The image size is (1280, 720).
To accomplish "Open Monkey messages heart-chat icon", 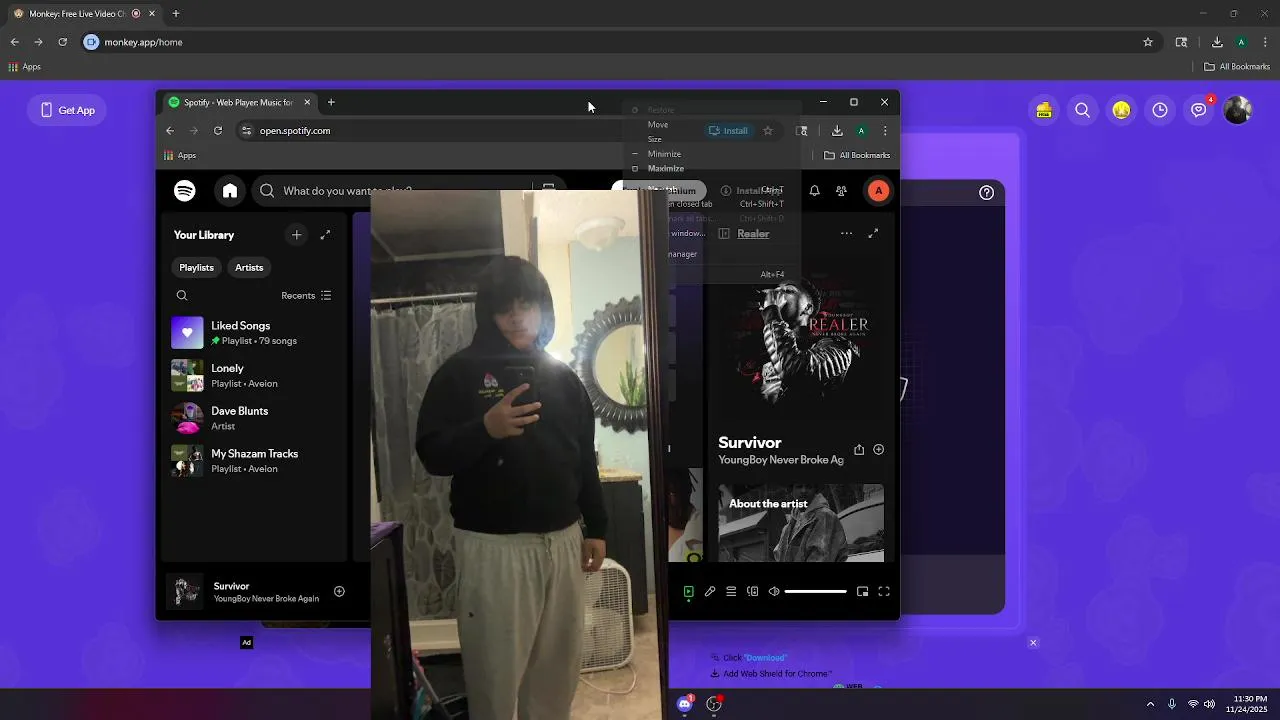I will (x=1199, y=110).
